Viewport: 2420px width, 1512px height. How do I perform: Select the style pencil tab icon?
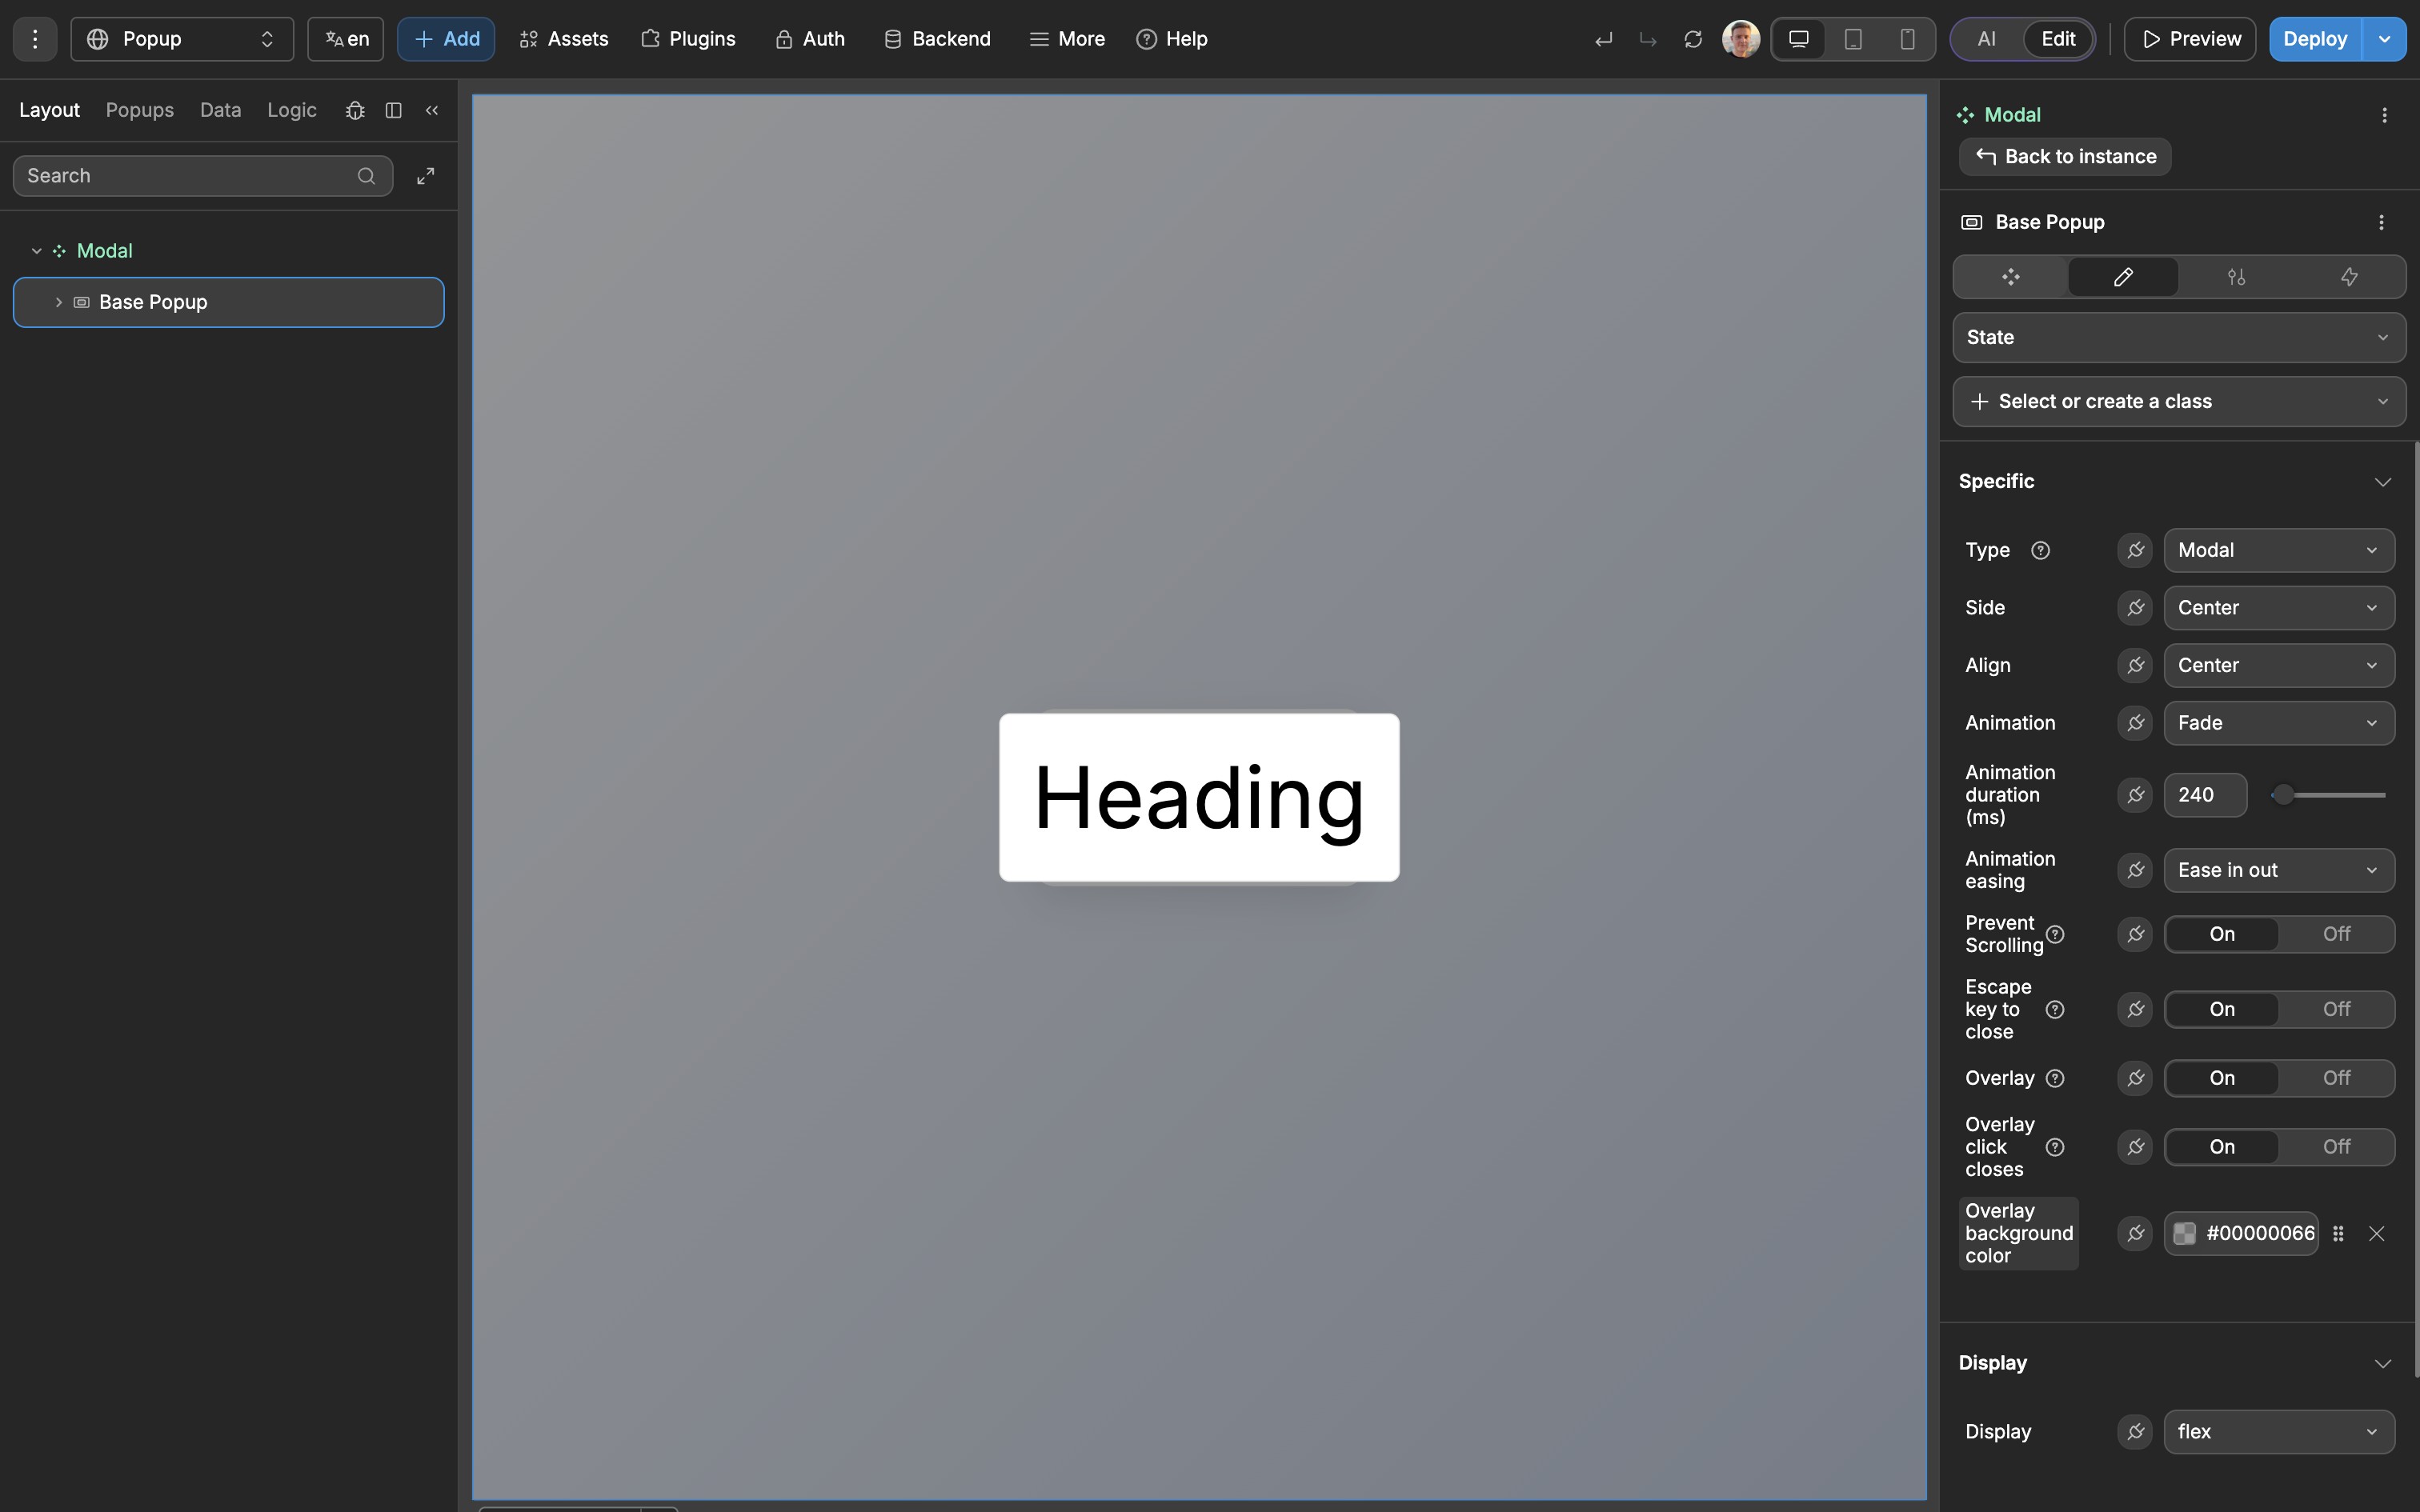point(2123,277)
